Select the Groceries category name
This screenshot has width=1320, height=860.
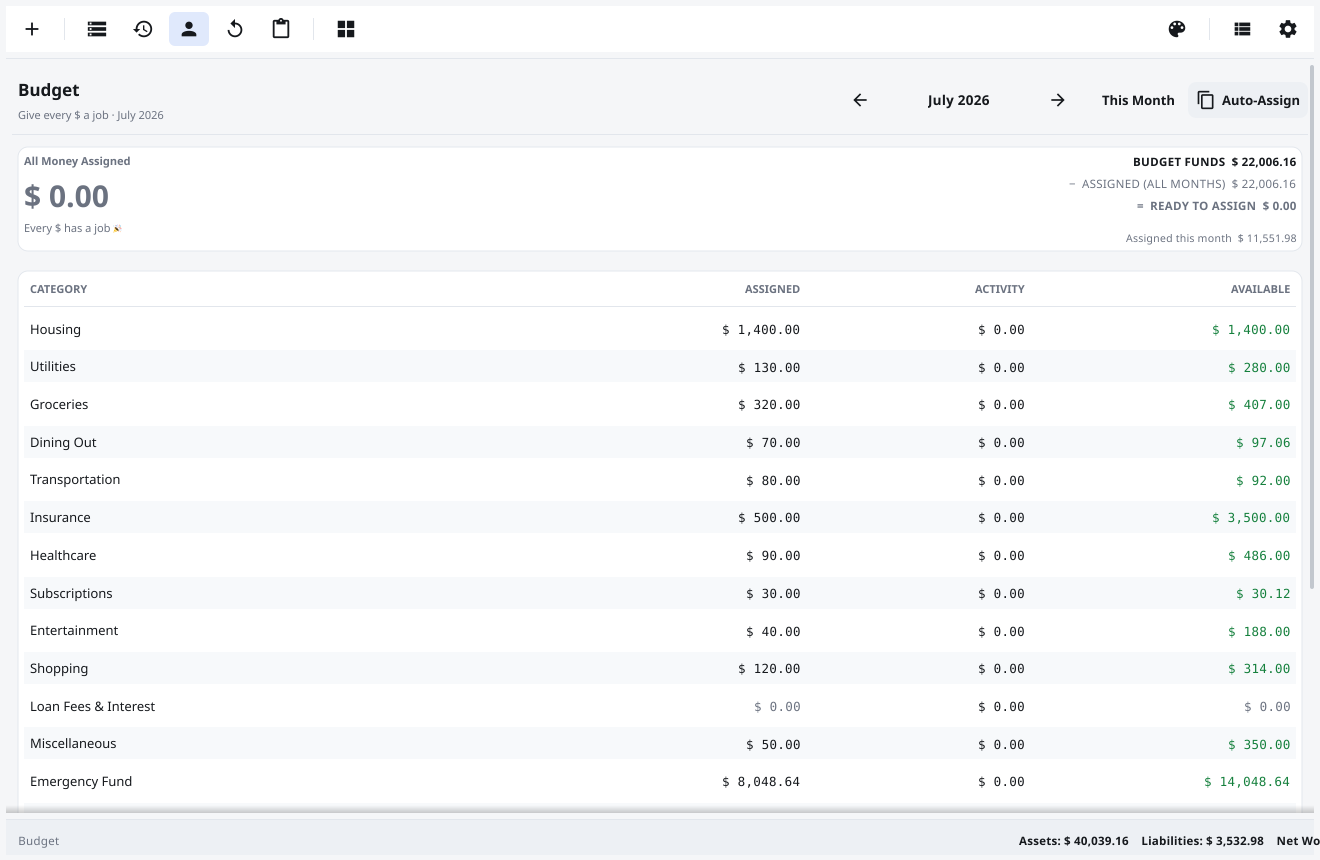59,404
